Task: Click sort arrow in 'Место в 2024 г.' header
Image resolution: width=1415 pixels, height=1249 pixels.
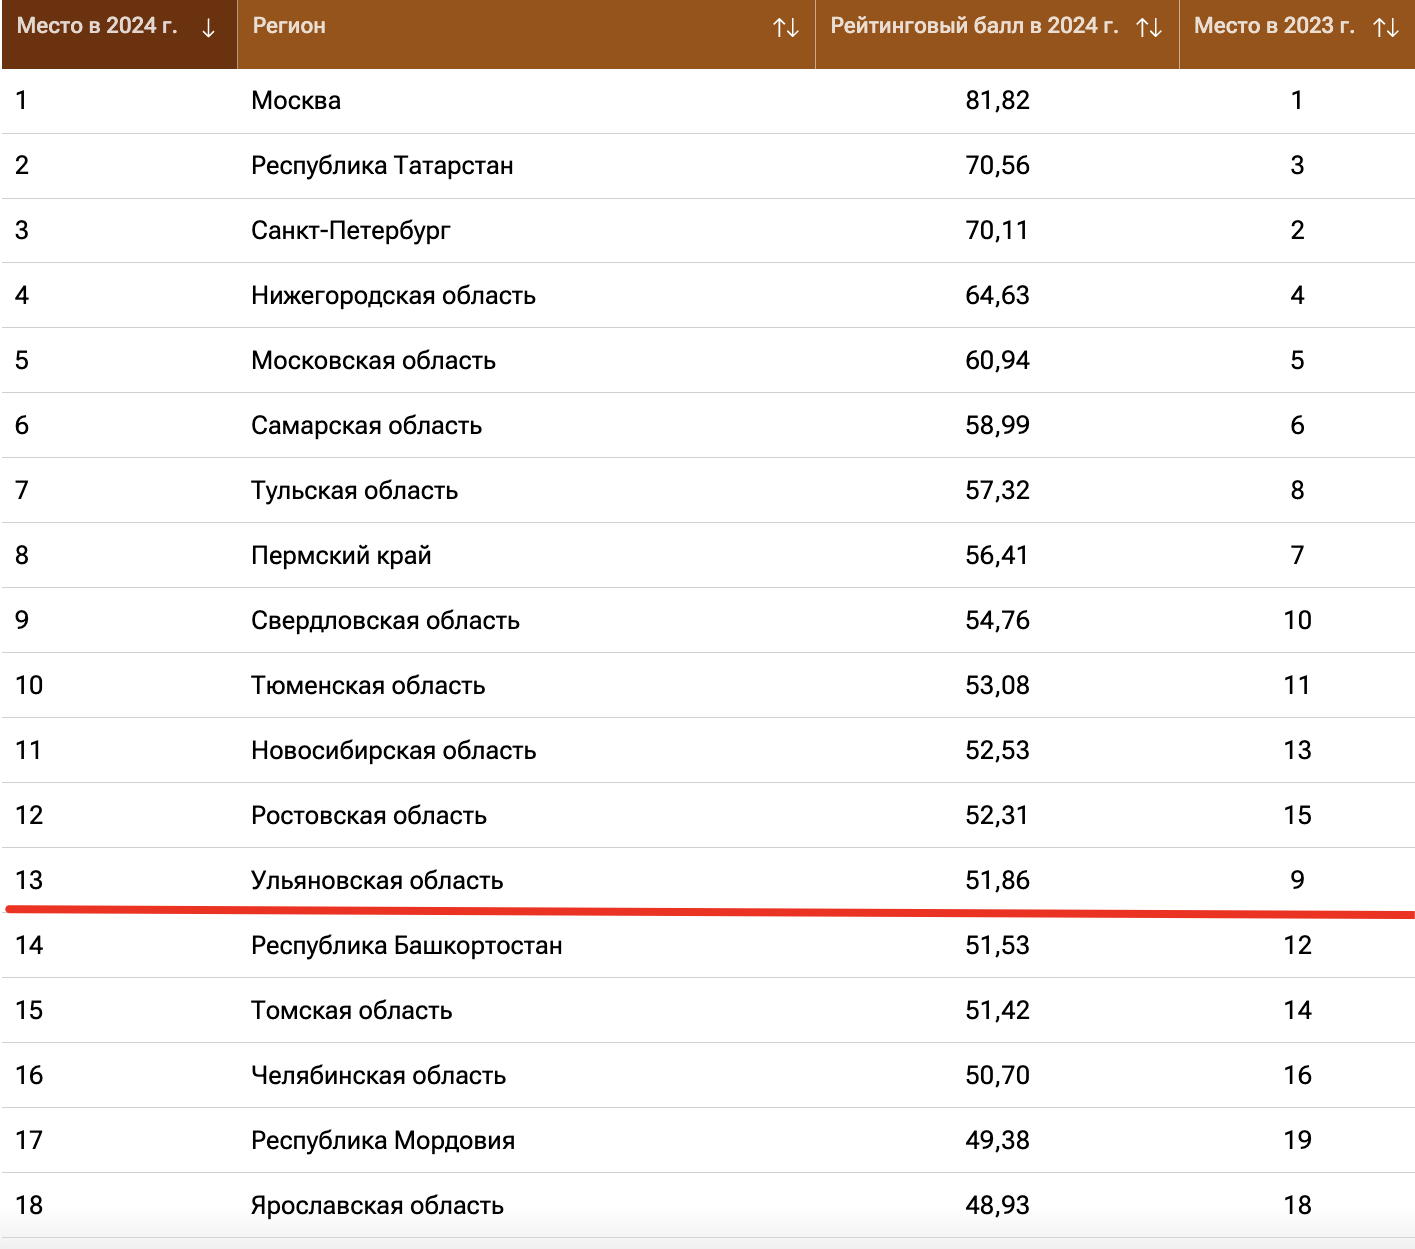Action: point(208,28)
